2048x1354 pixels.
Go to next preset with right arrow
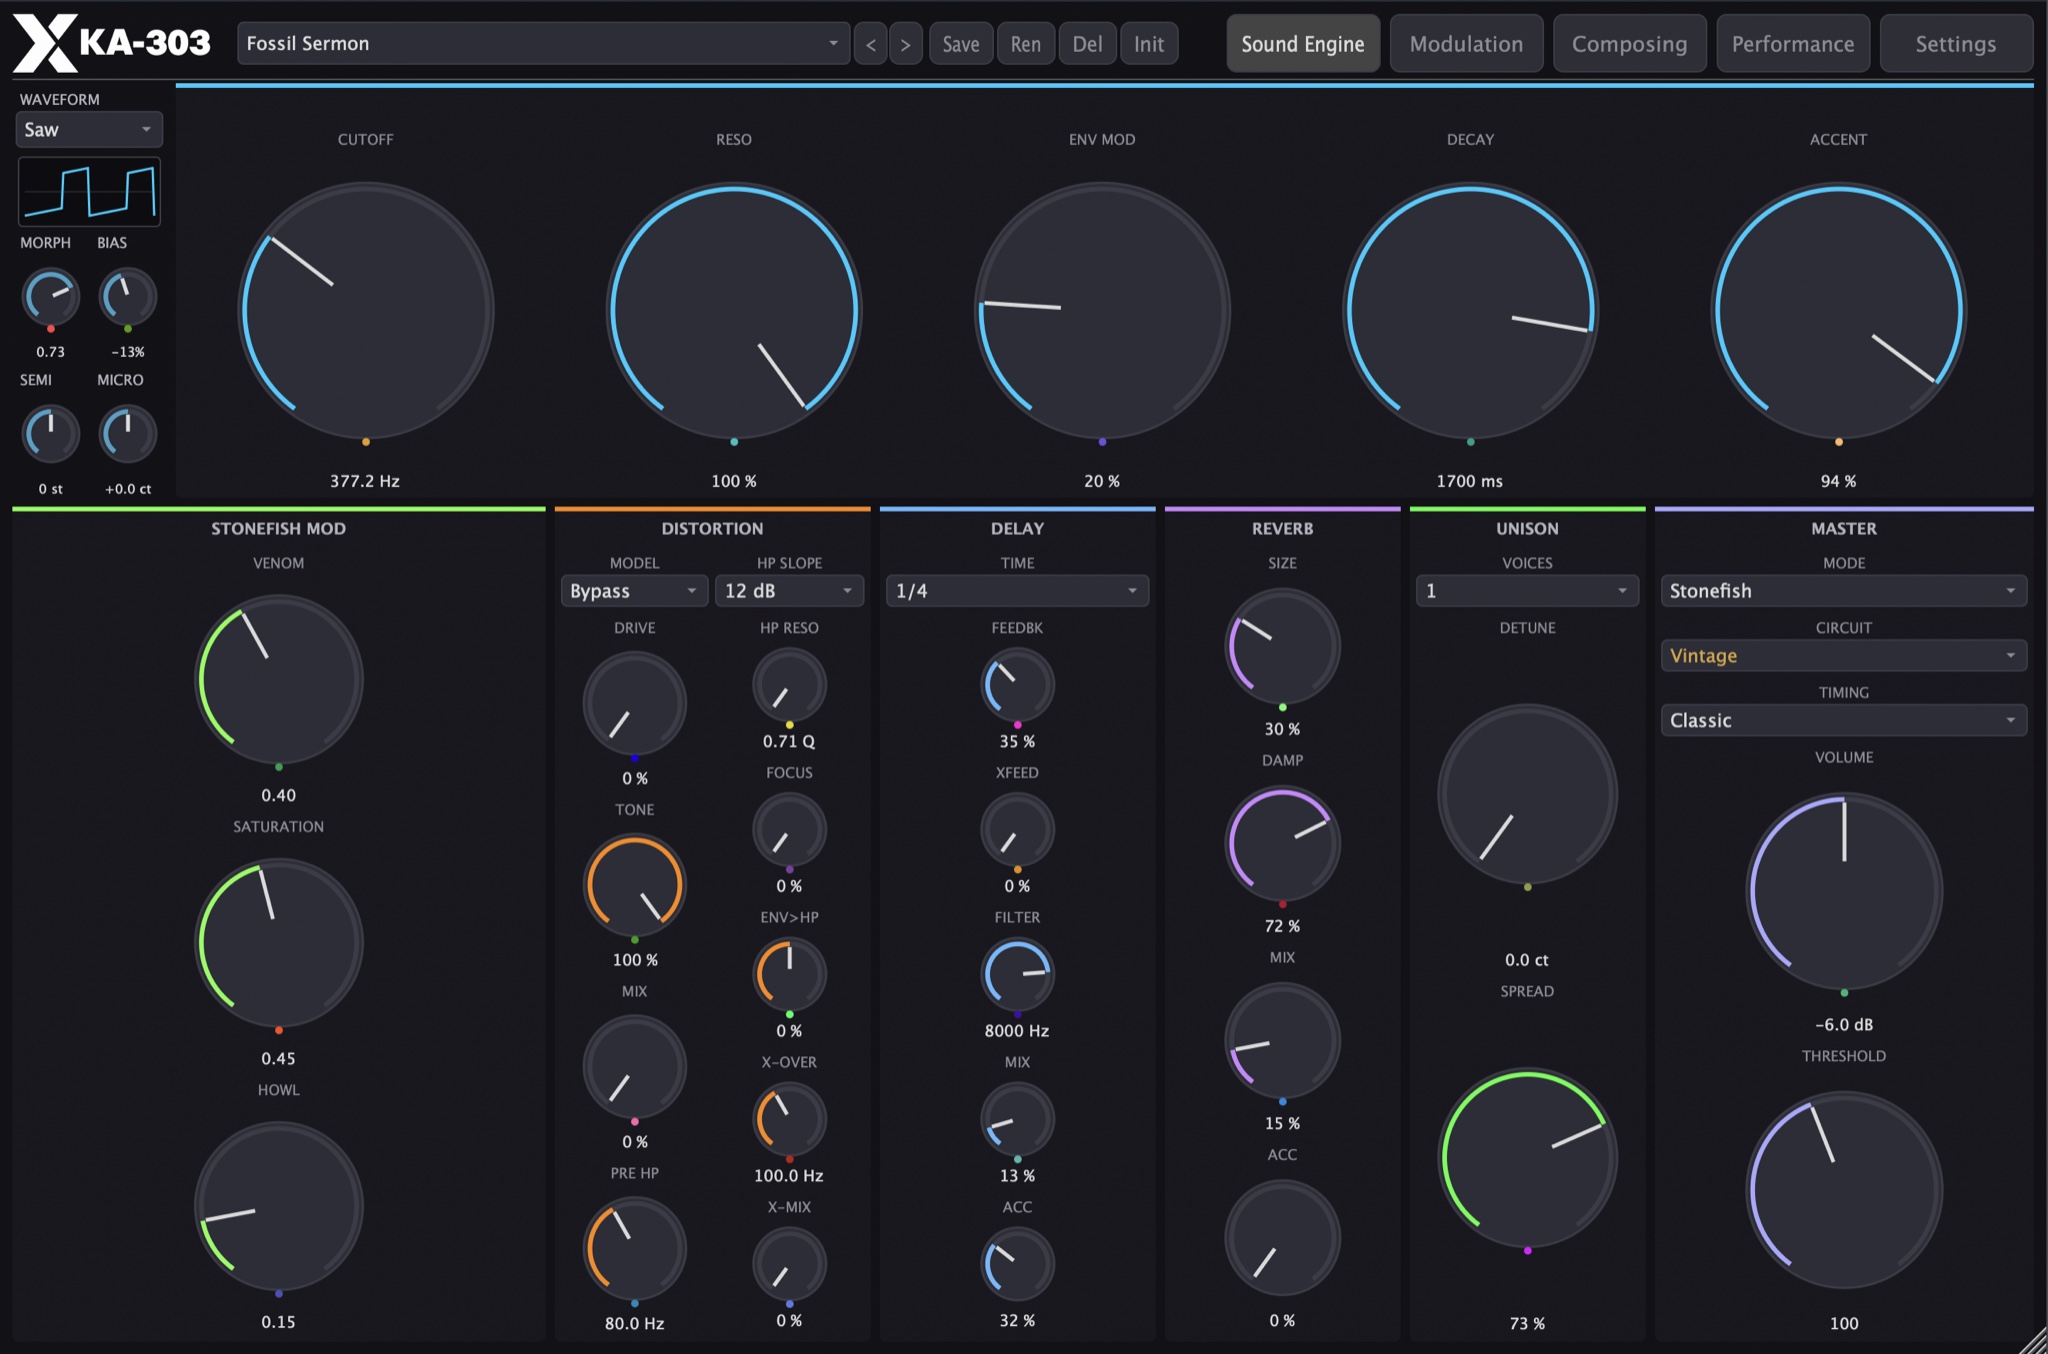click(906, 44)
